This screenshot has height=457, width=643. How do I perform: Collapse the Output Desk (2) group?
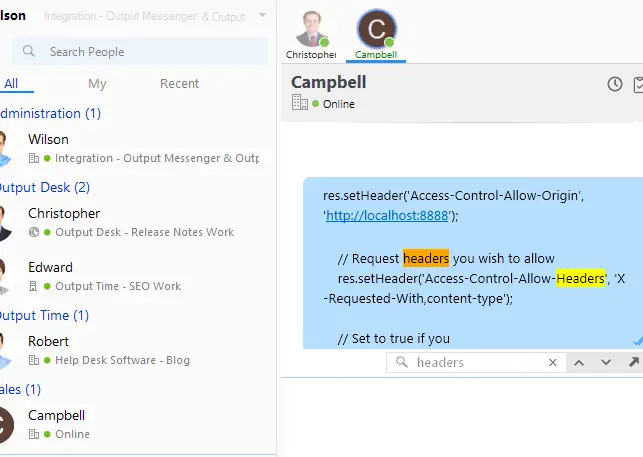tap(44, 187)
